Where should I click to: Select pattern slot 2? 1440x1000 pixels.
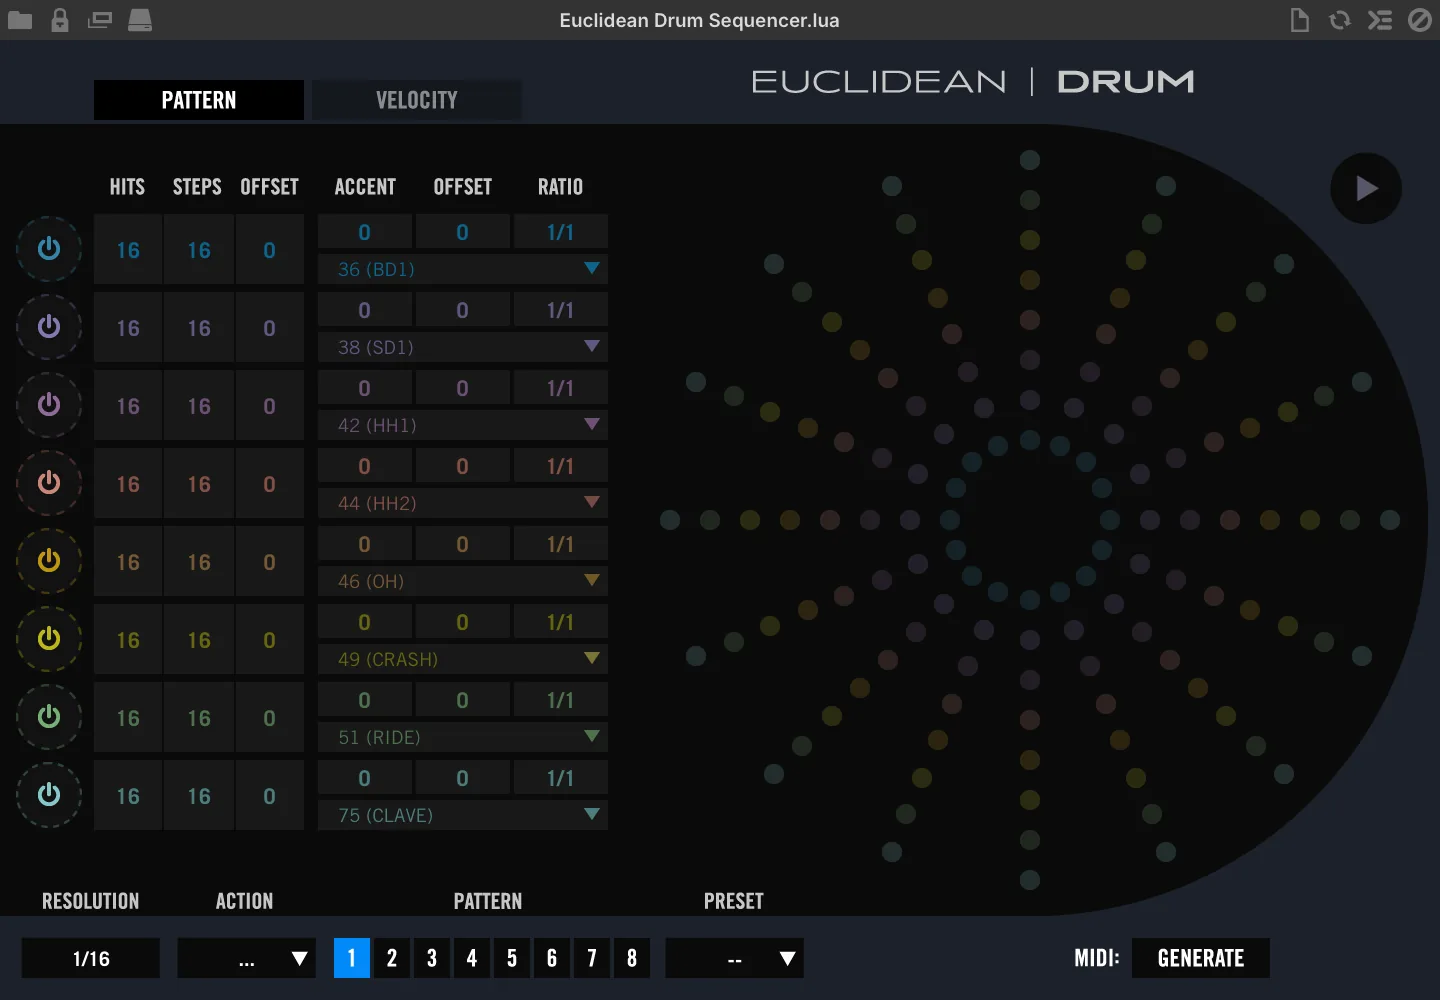[x=392, y=958]
